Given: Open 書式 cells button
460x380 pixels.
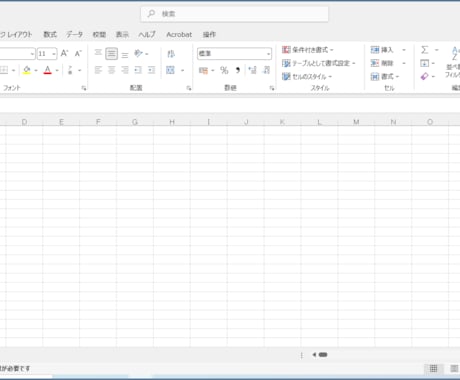Looking at the screenshot, I should [x=385, y=77].
